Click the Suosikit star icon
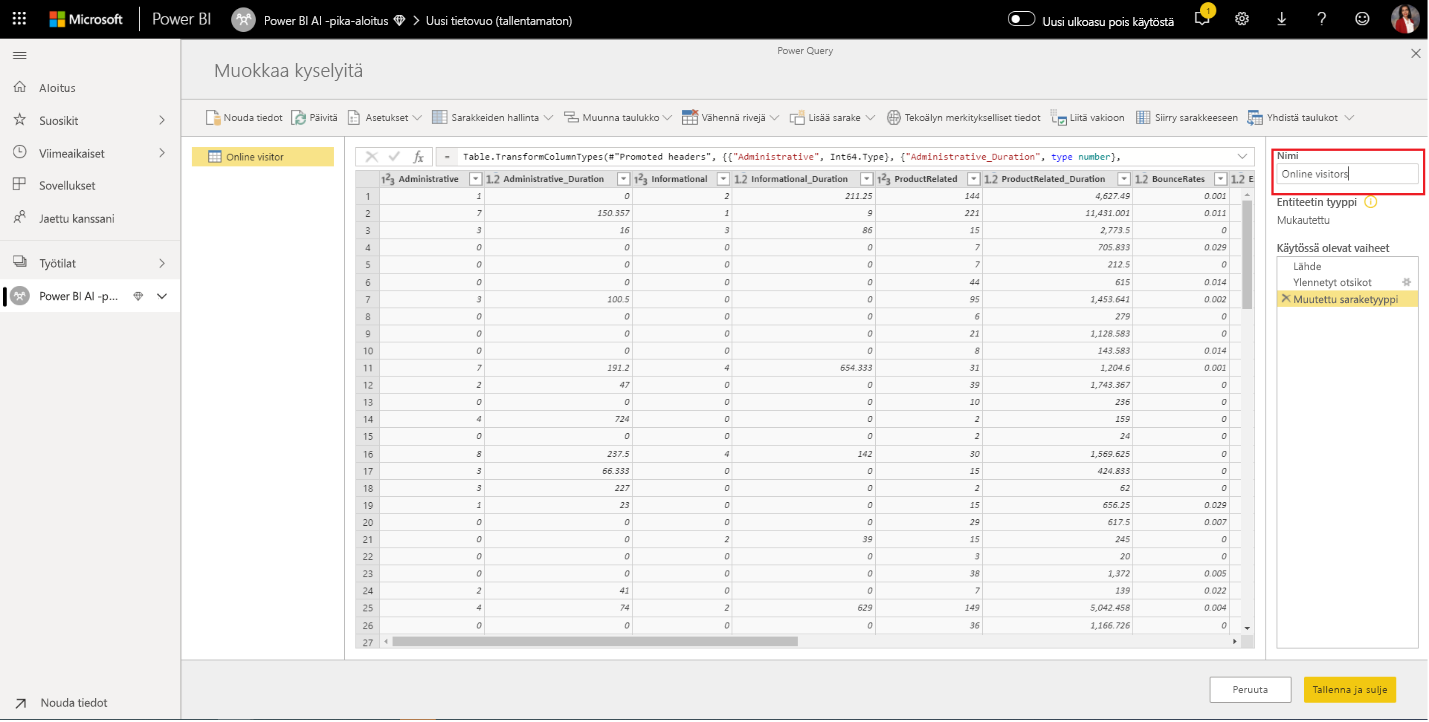The height and width of the screenshot is (722, 1429). (x=19, y=120)
